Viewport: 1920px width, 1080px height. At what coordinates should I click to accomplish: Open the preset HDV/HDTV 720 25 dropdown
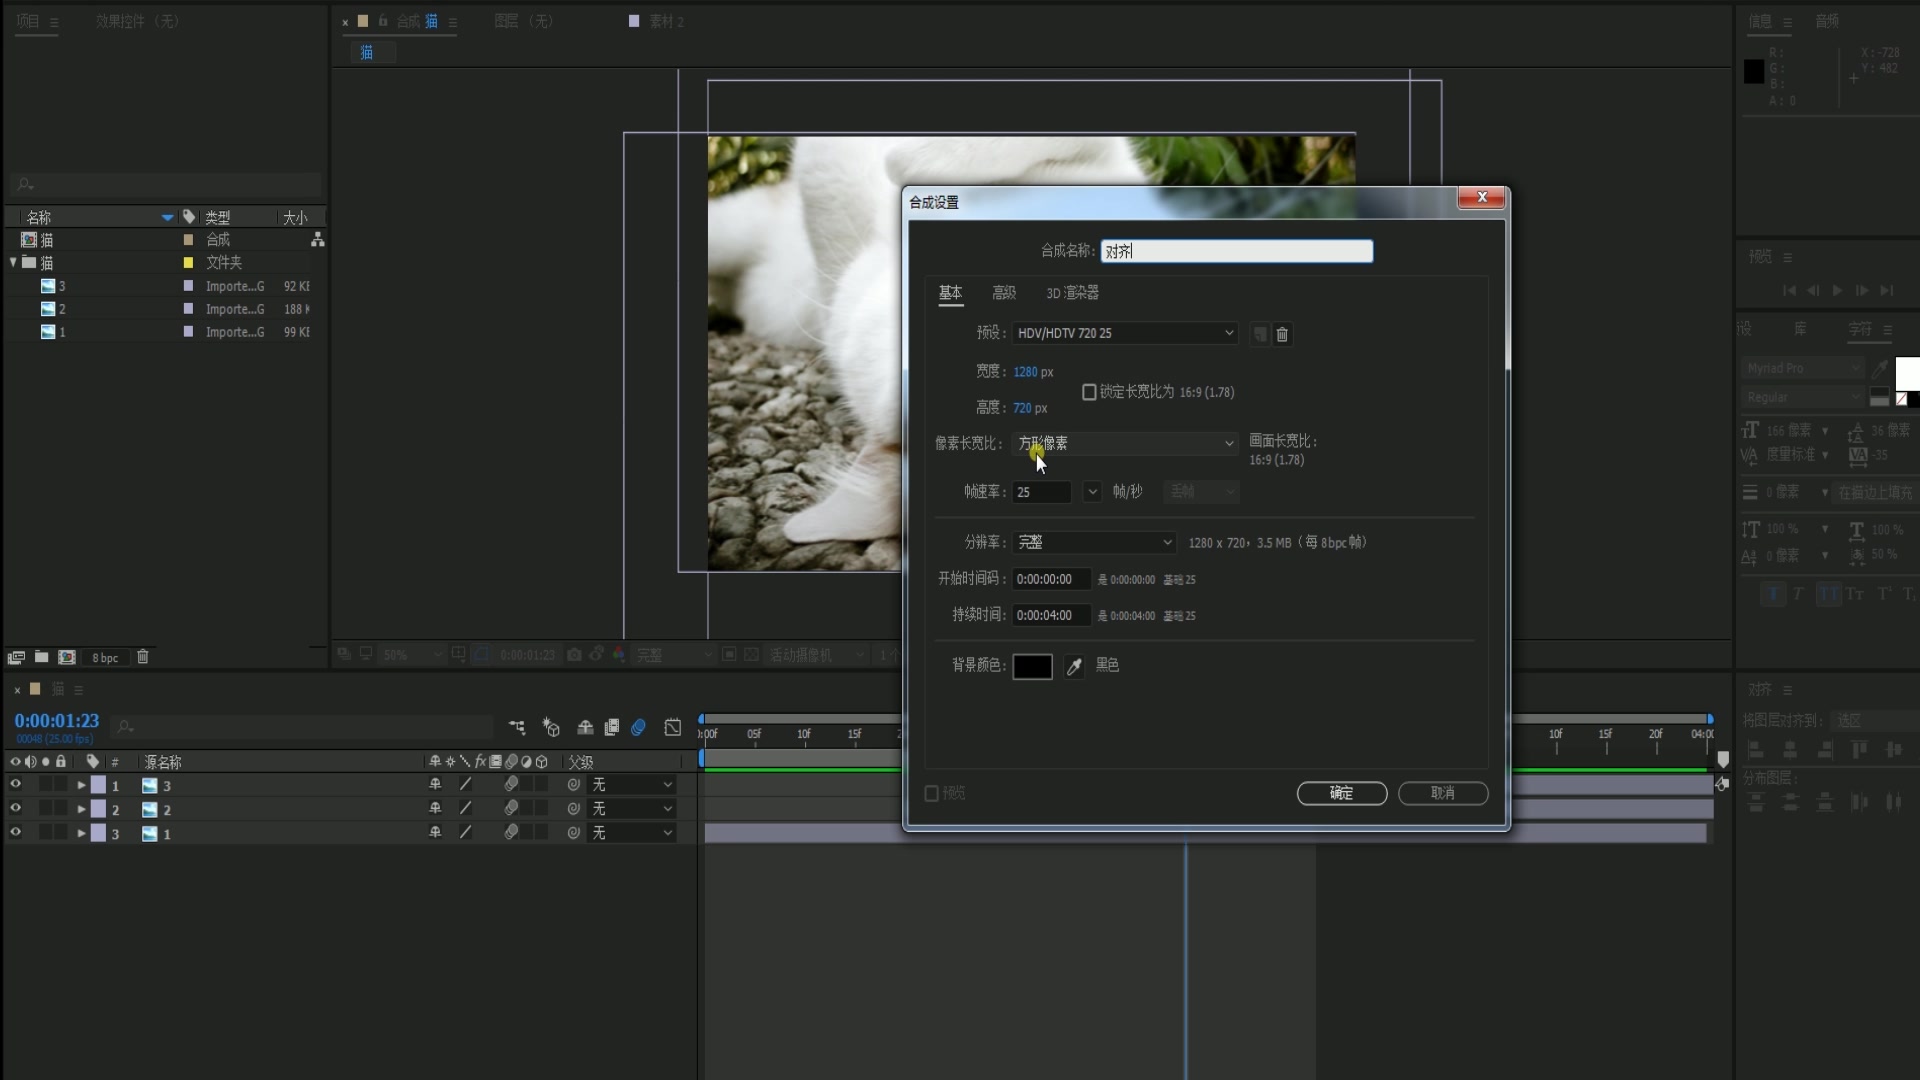tap(1125, 333)
